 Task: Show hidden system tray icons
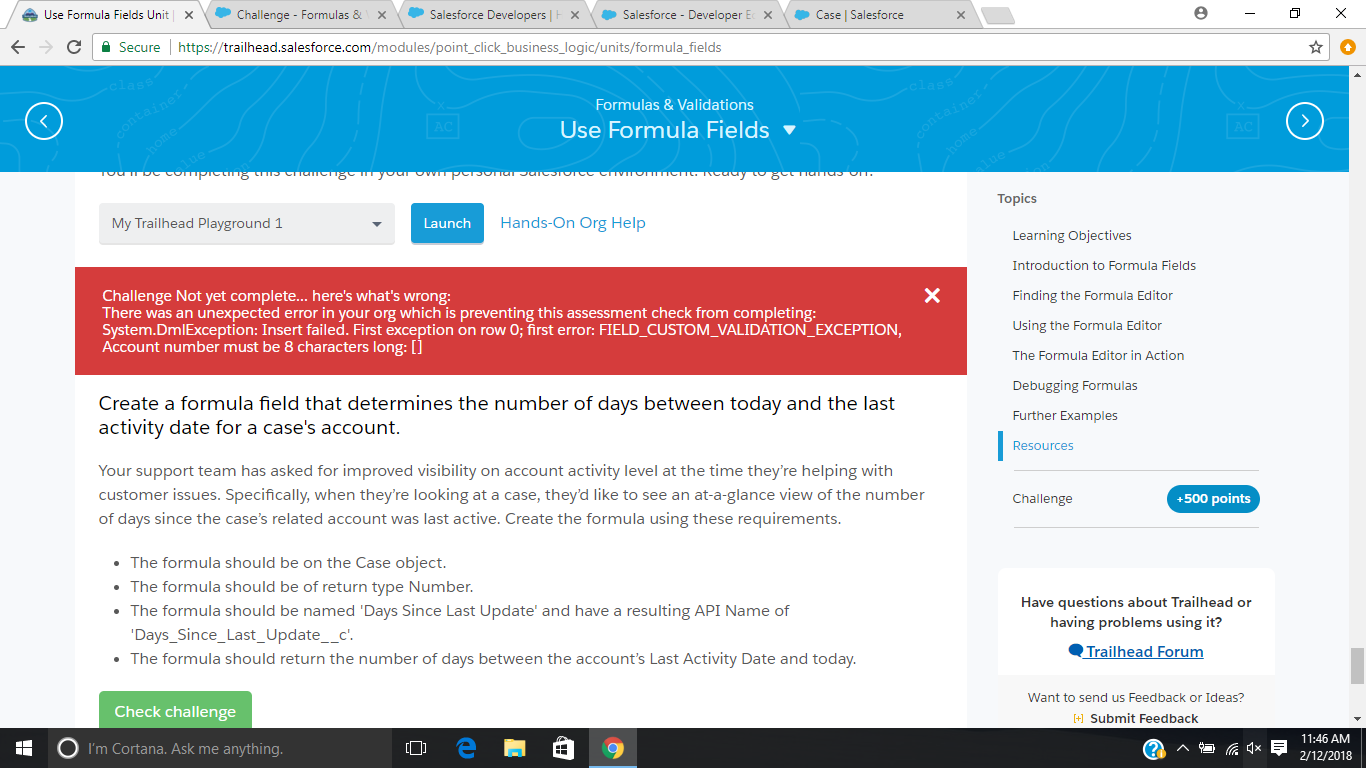1182,748
